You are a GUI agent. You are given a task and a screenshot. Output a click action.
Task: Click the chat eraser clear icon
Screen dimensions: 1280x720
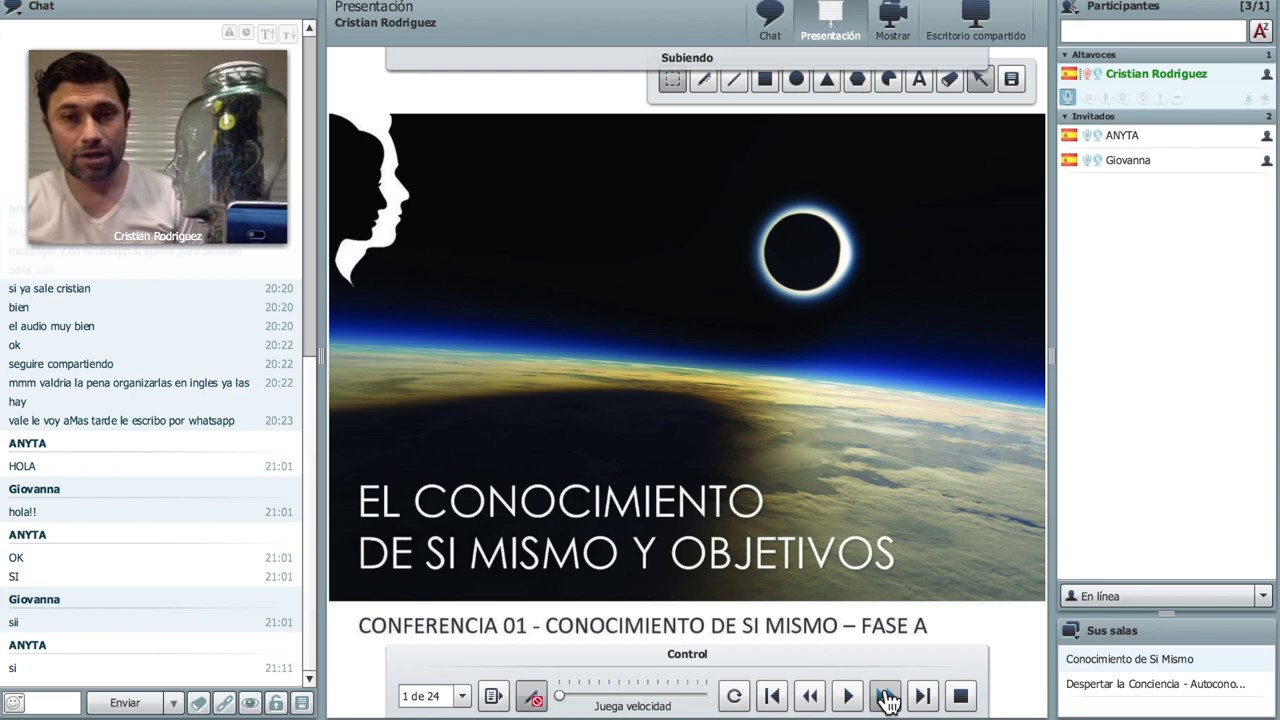click(x=198, y=703)
